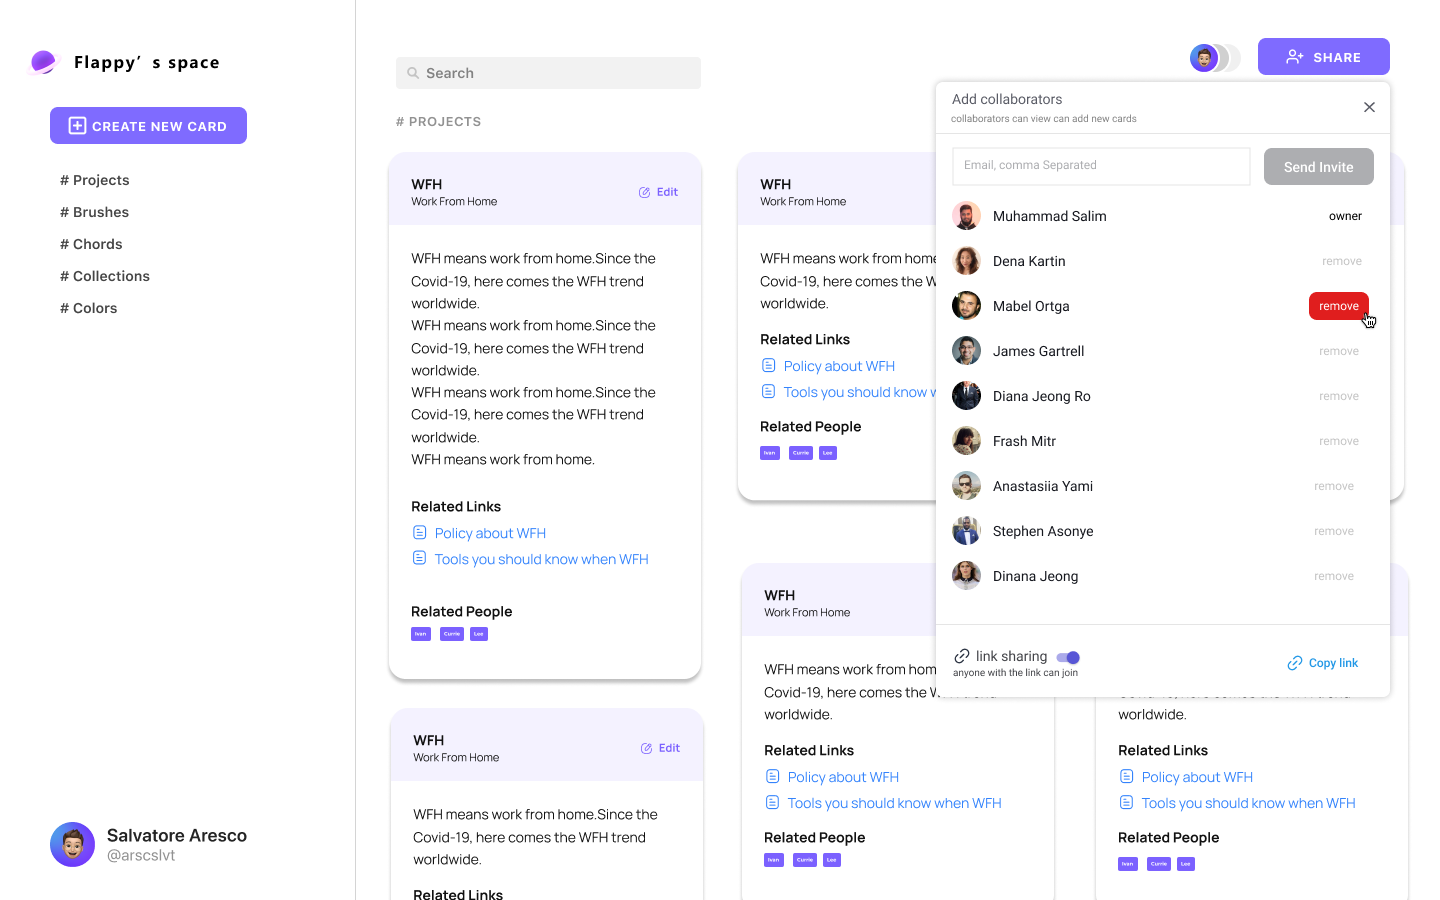
Task: Open Policy about WFH link in first card
Action: 490,533
